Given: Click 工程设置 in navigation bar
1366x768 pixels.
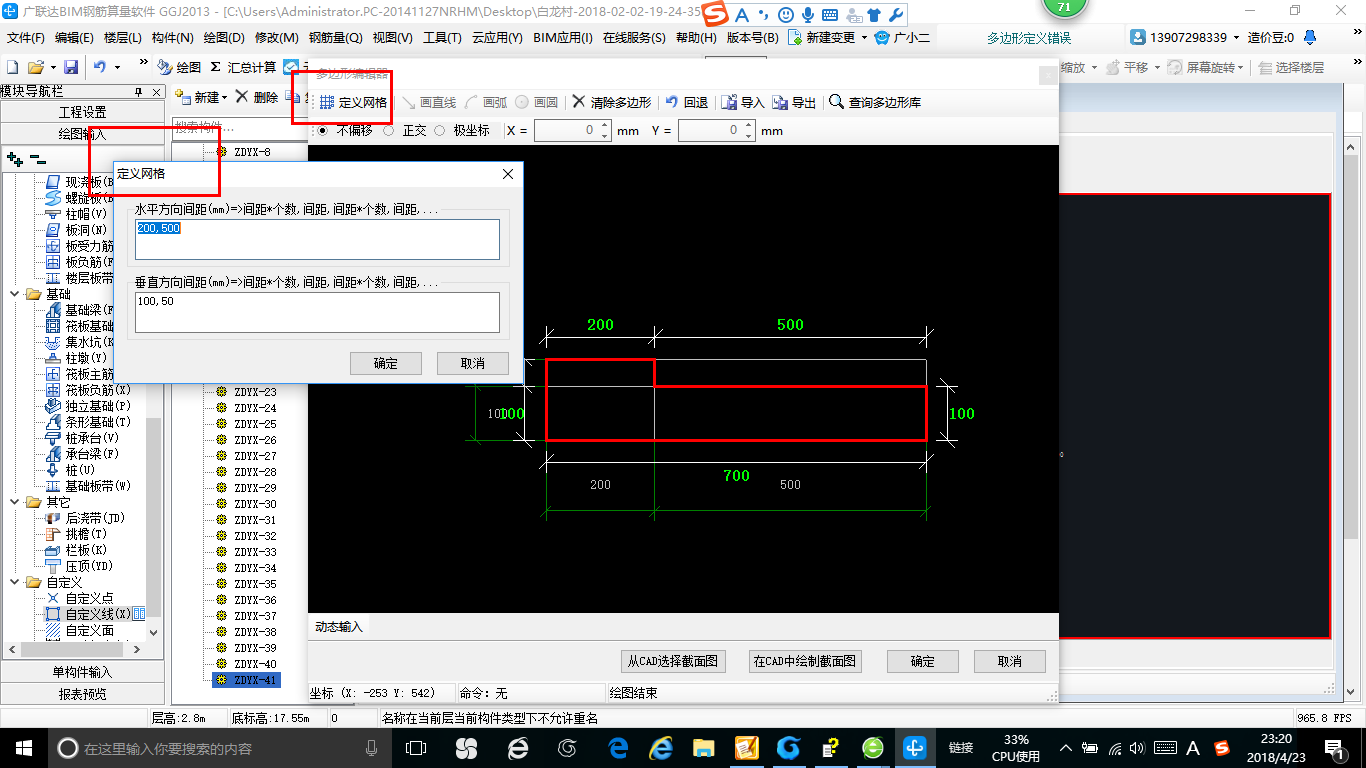Looking at the screenshot, I should [x=82, y=112].
